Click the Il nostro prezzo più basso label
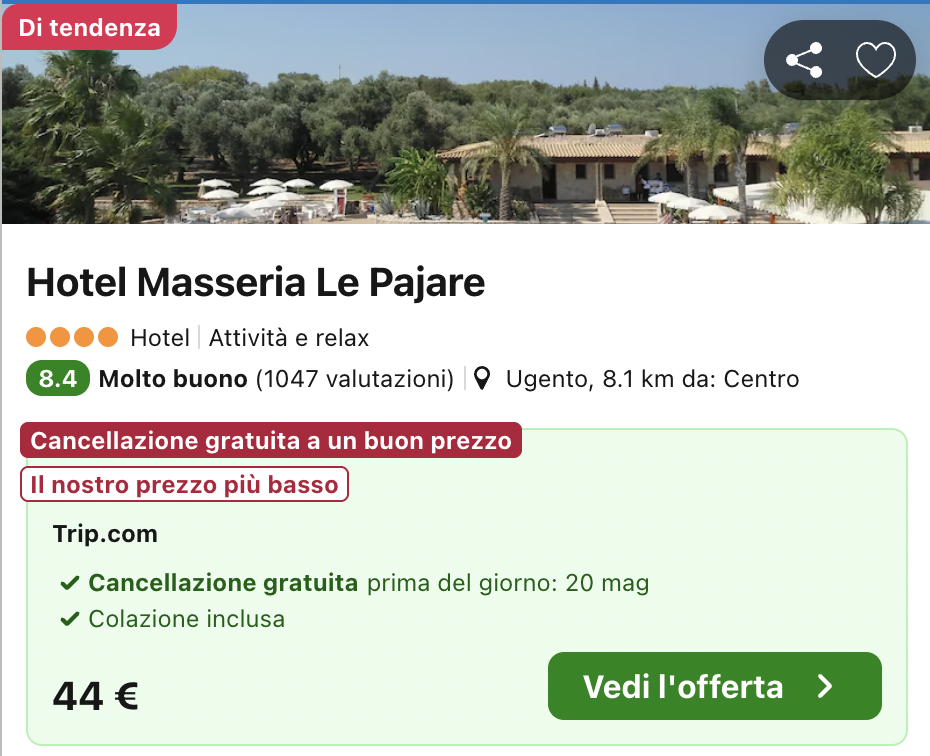 click(x=185, y=486)
